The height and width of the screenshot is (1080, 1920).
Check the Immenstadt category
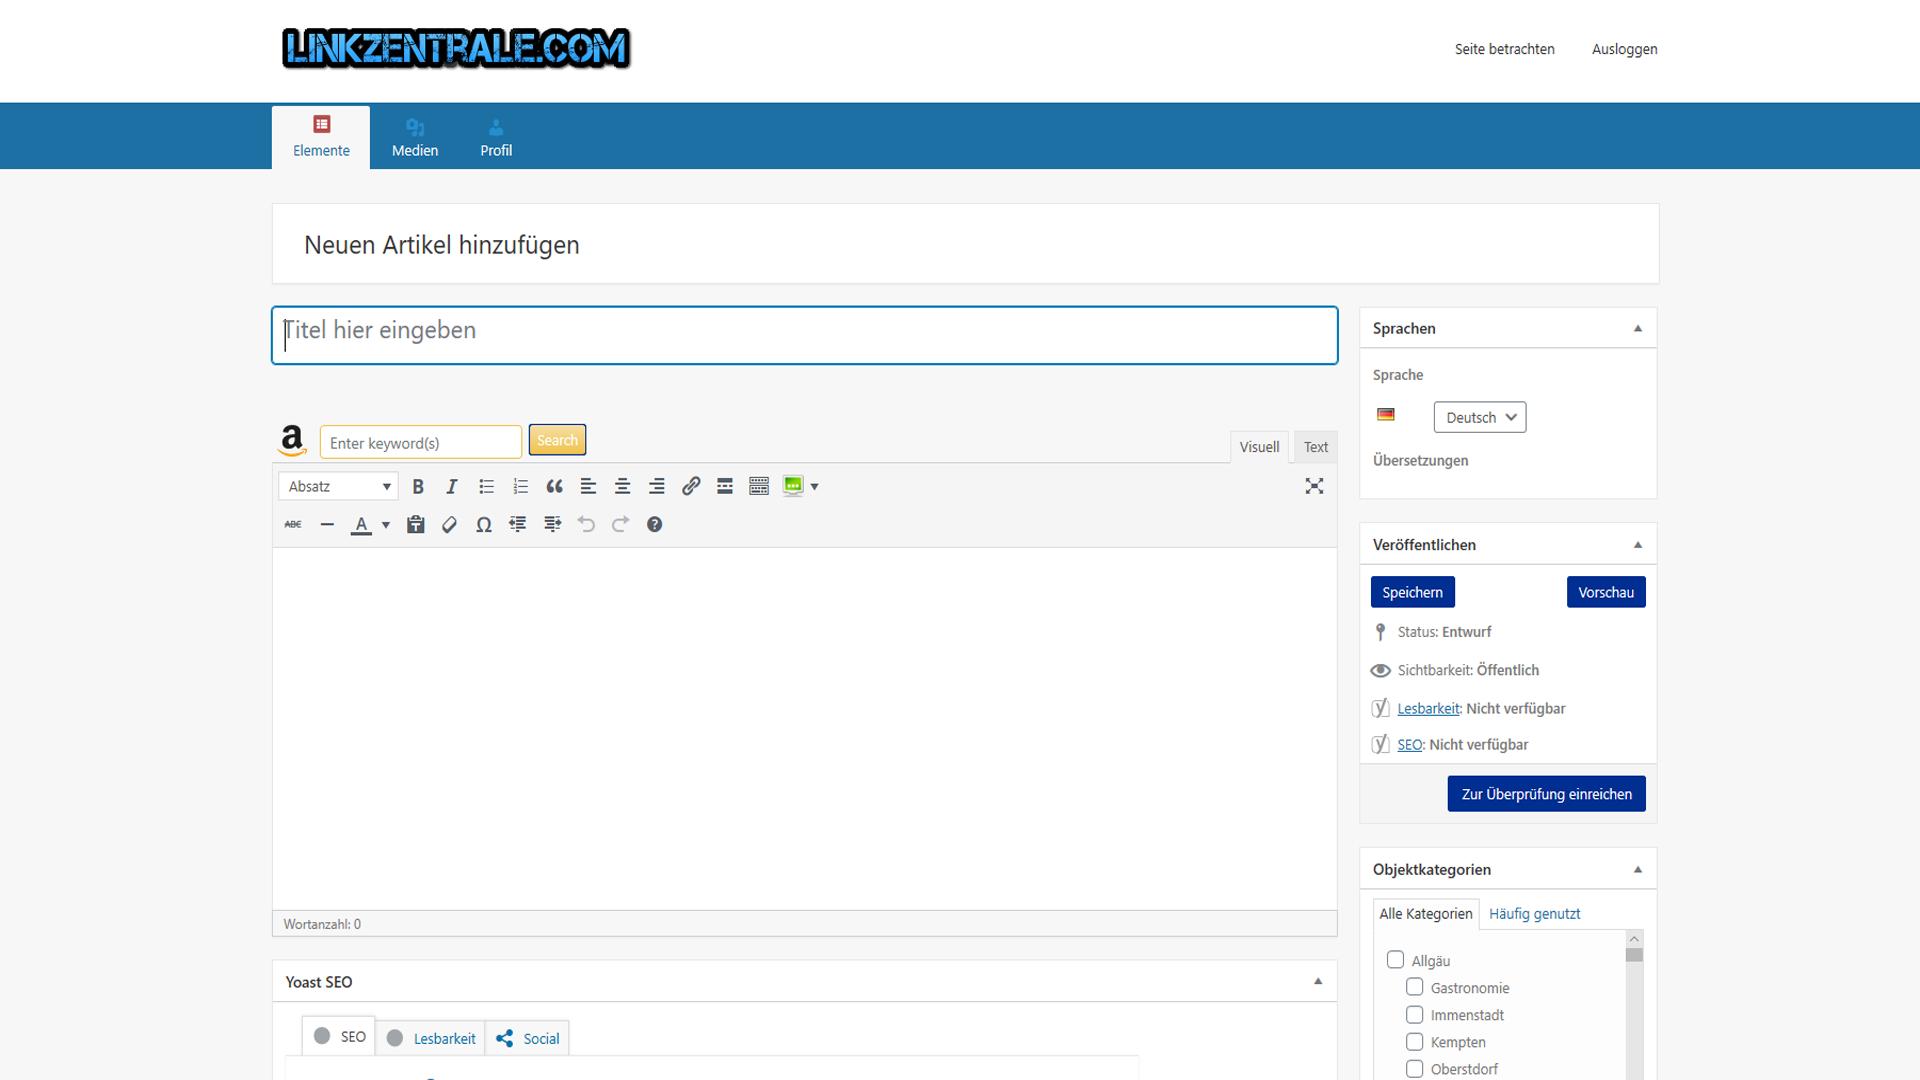tap(1415, 1014)
